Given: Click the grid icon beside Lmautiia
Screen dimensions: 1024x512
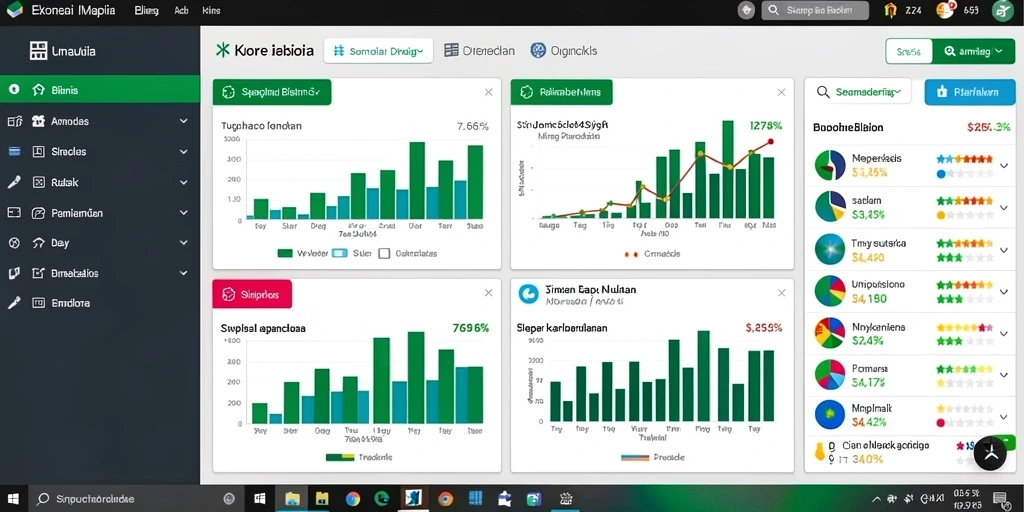Looking at the screenshot, I should point(39,51).
